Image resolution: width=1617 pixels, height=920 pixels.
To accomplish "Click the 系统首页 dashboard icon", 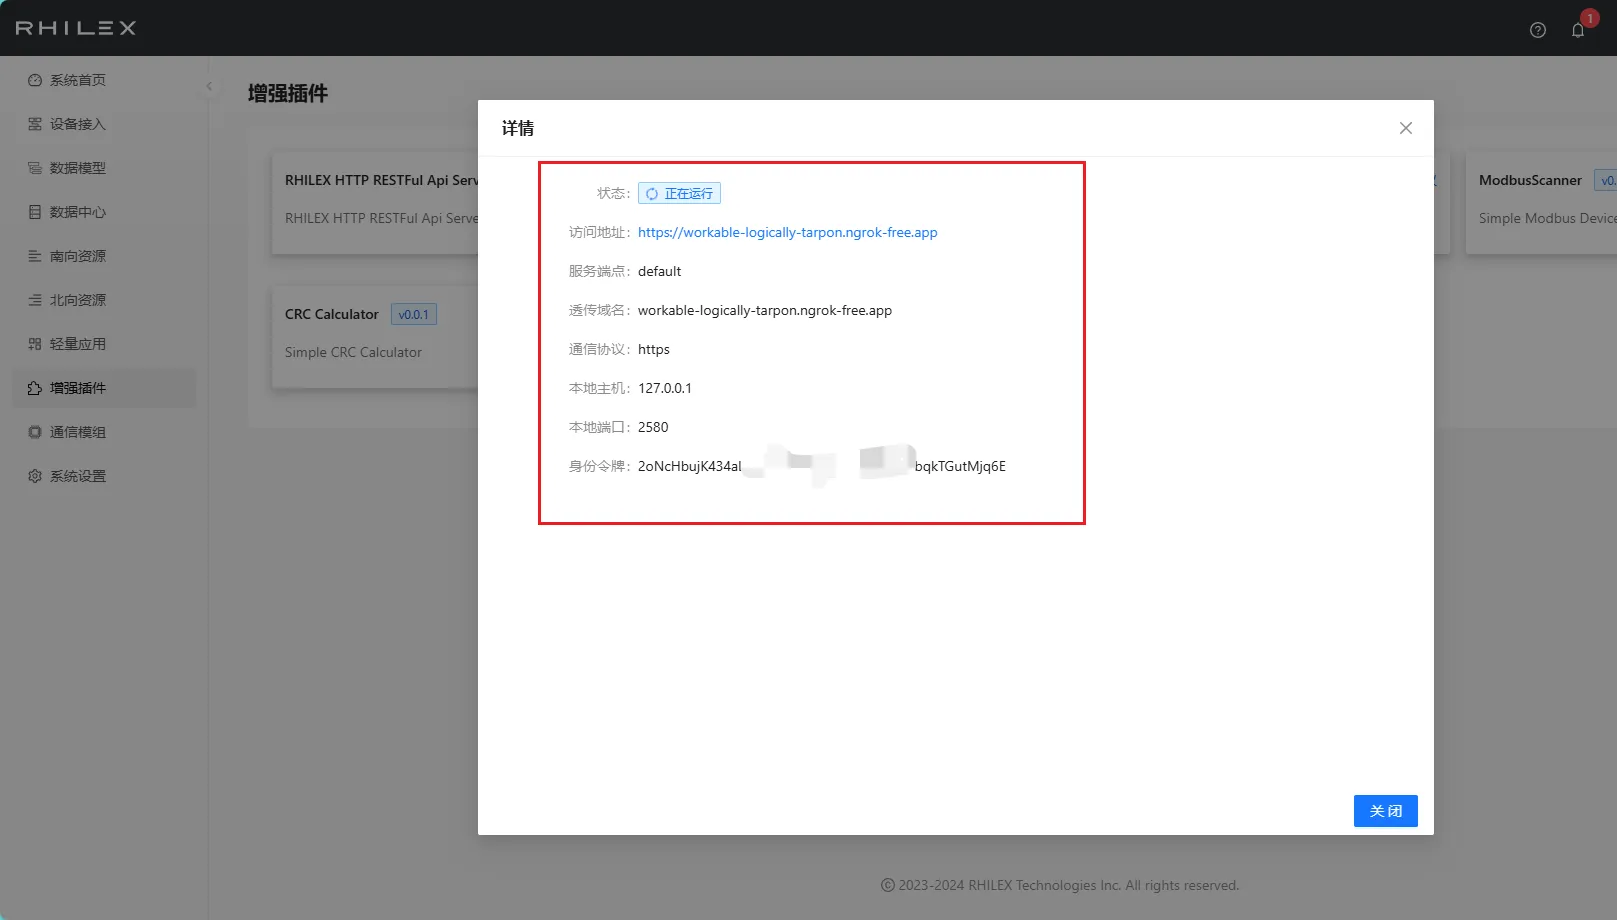I will (x=35, y=80).
